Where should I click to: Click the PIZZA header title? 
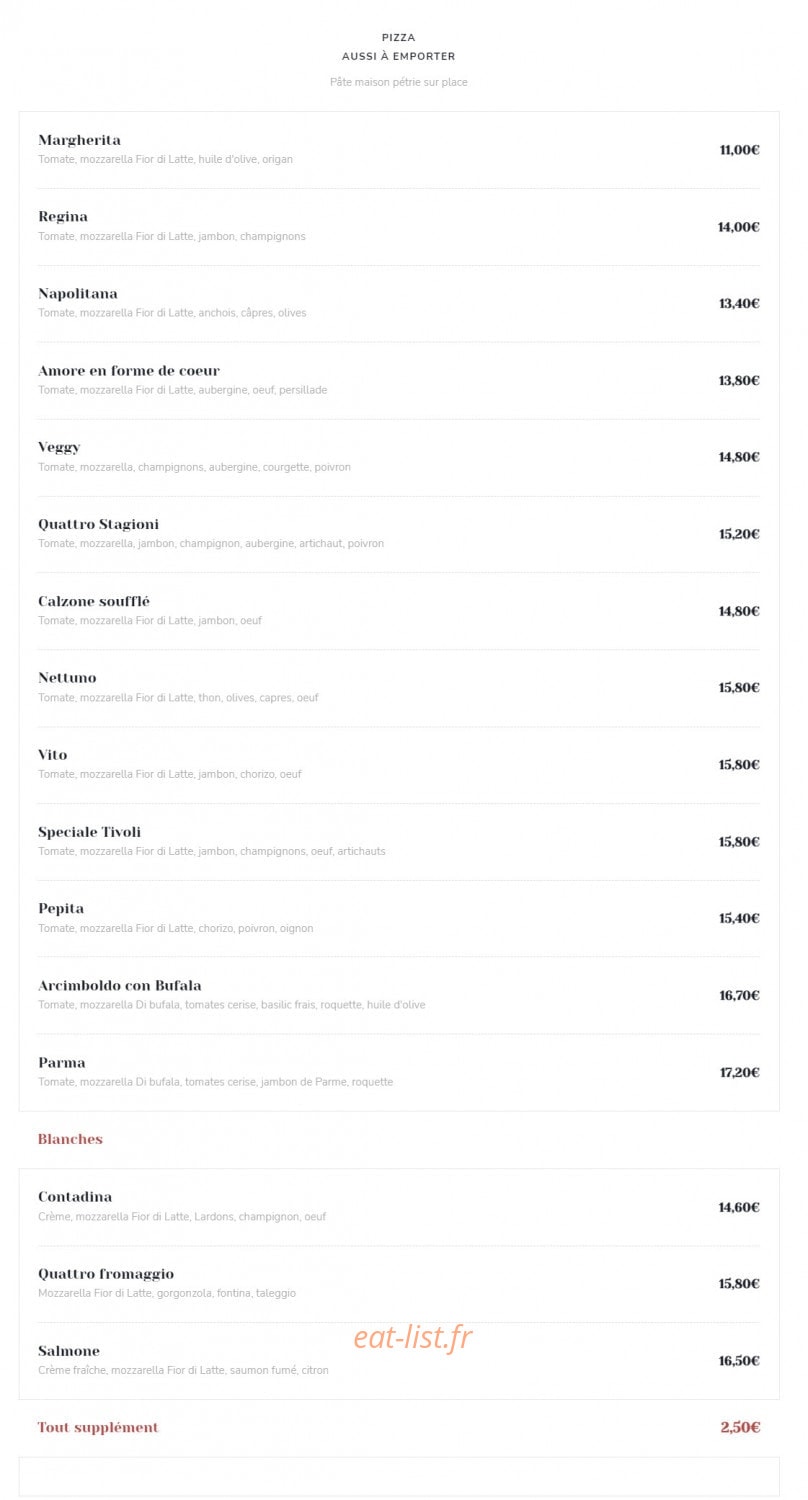399,38
